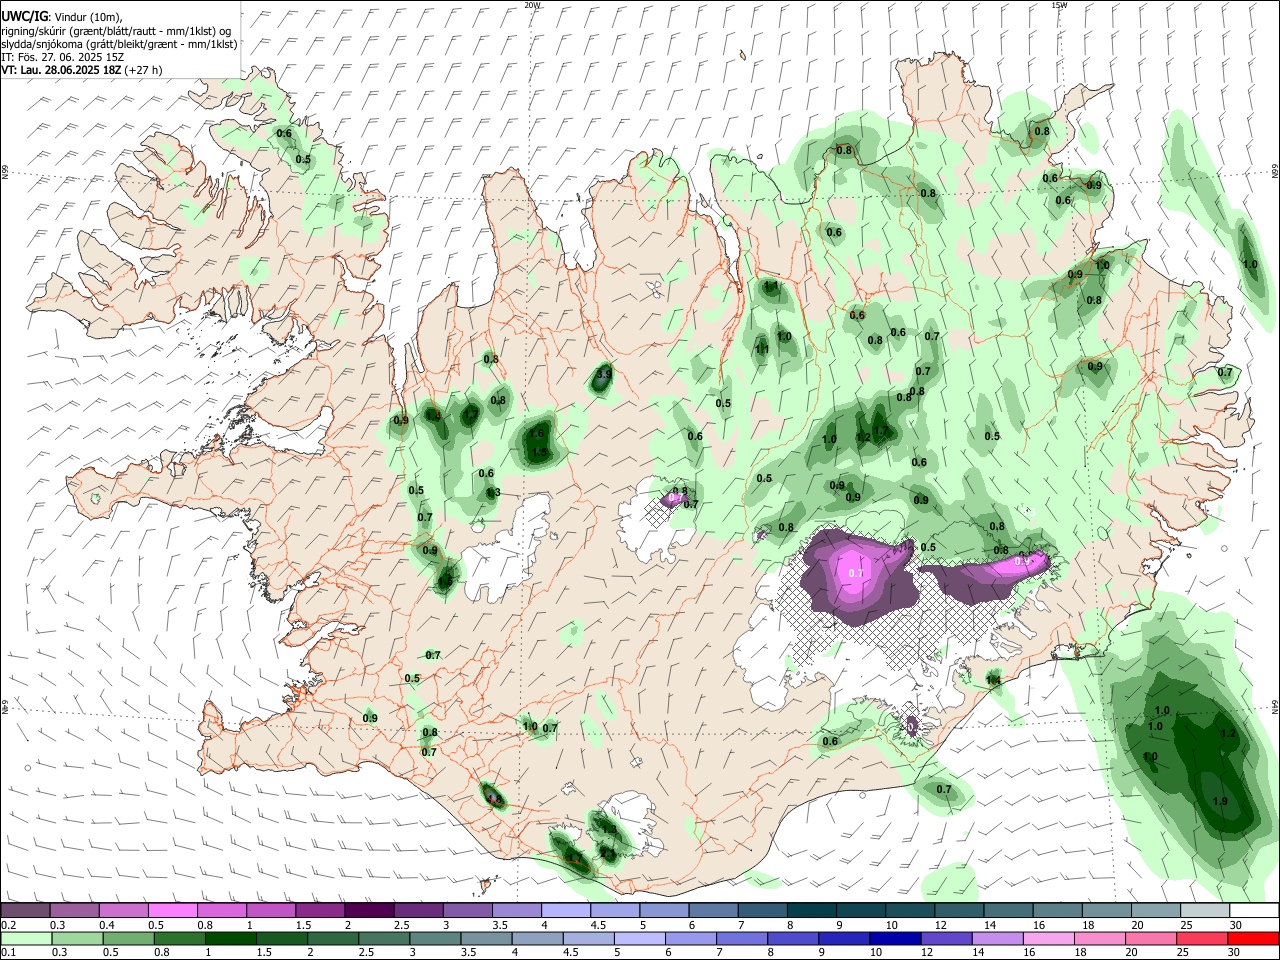Click the 'VT: Lau. 28.06.2025 18Z' valid time
The image size is (1280, 960).
tap(61, 70)
